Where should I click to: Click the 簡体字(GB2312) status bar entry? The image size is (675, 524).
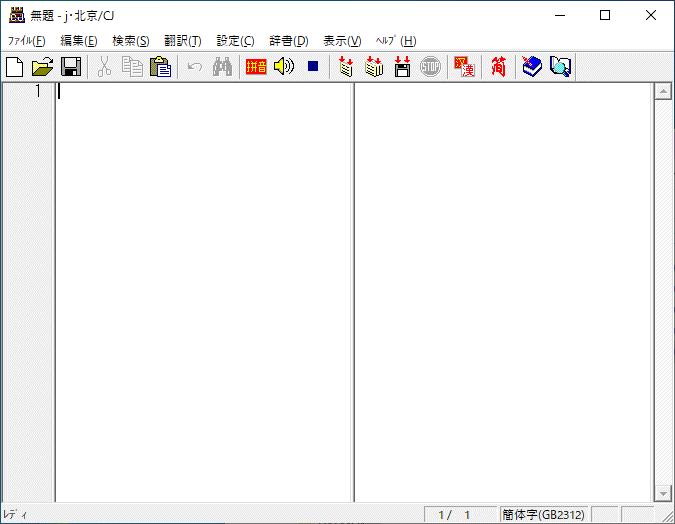coord(543,515)
